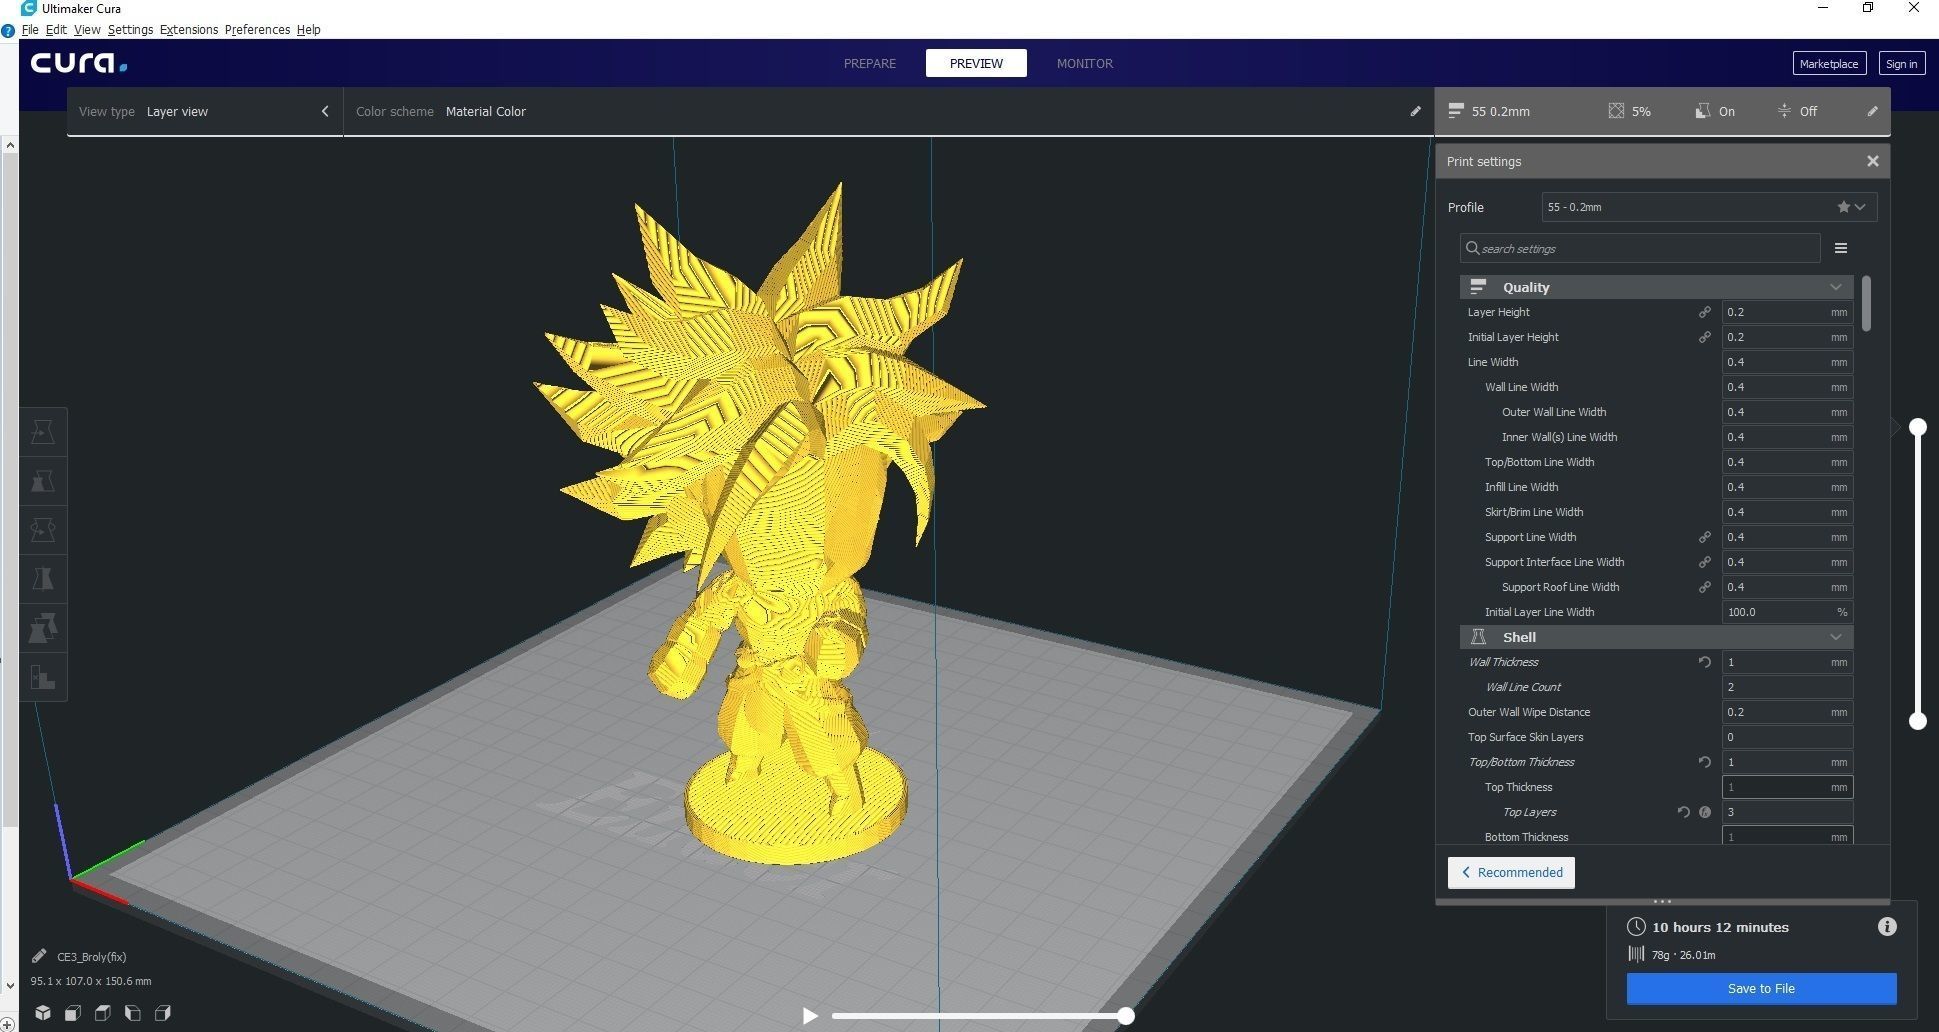Switch back to Recommended settings
This screenshot has height=1032, width=1939.
pos(1511,872)
